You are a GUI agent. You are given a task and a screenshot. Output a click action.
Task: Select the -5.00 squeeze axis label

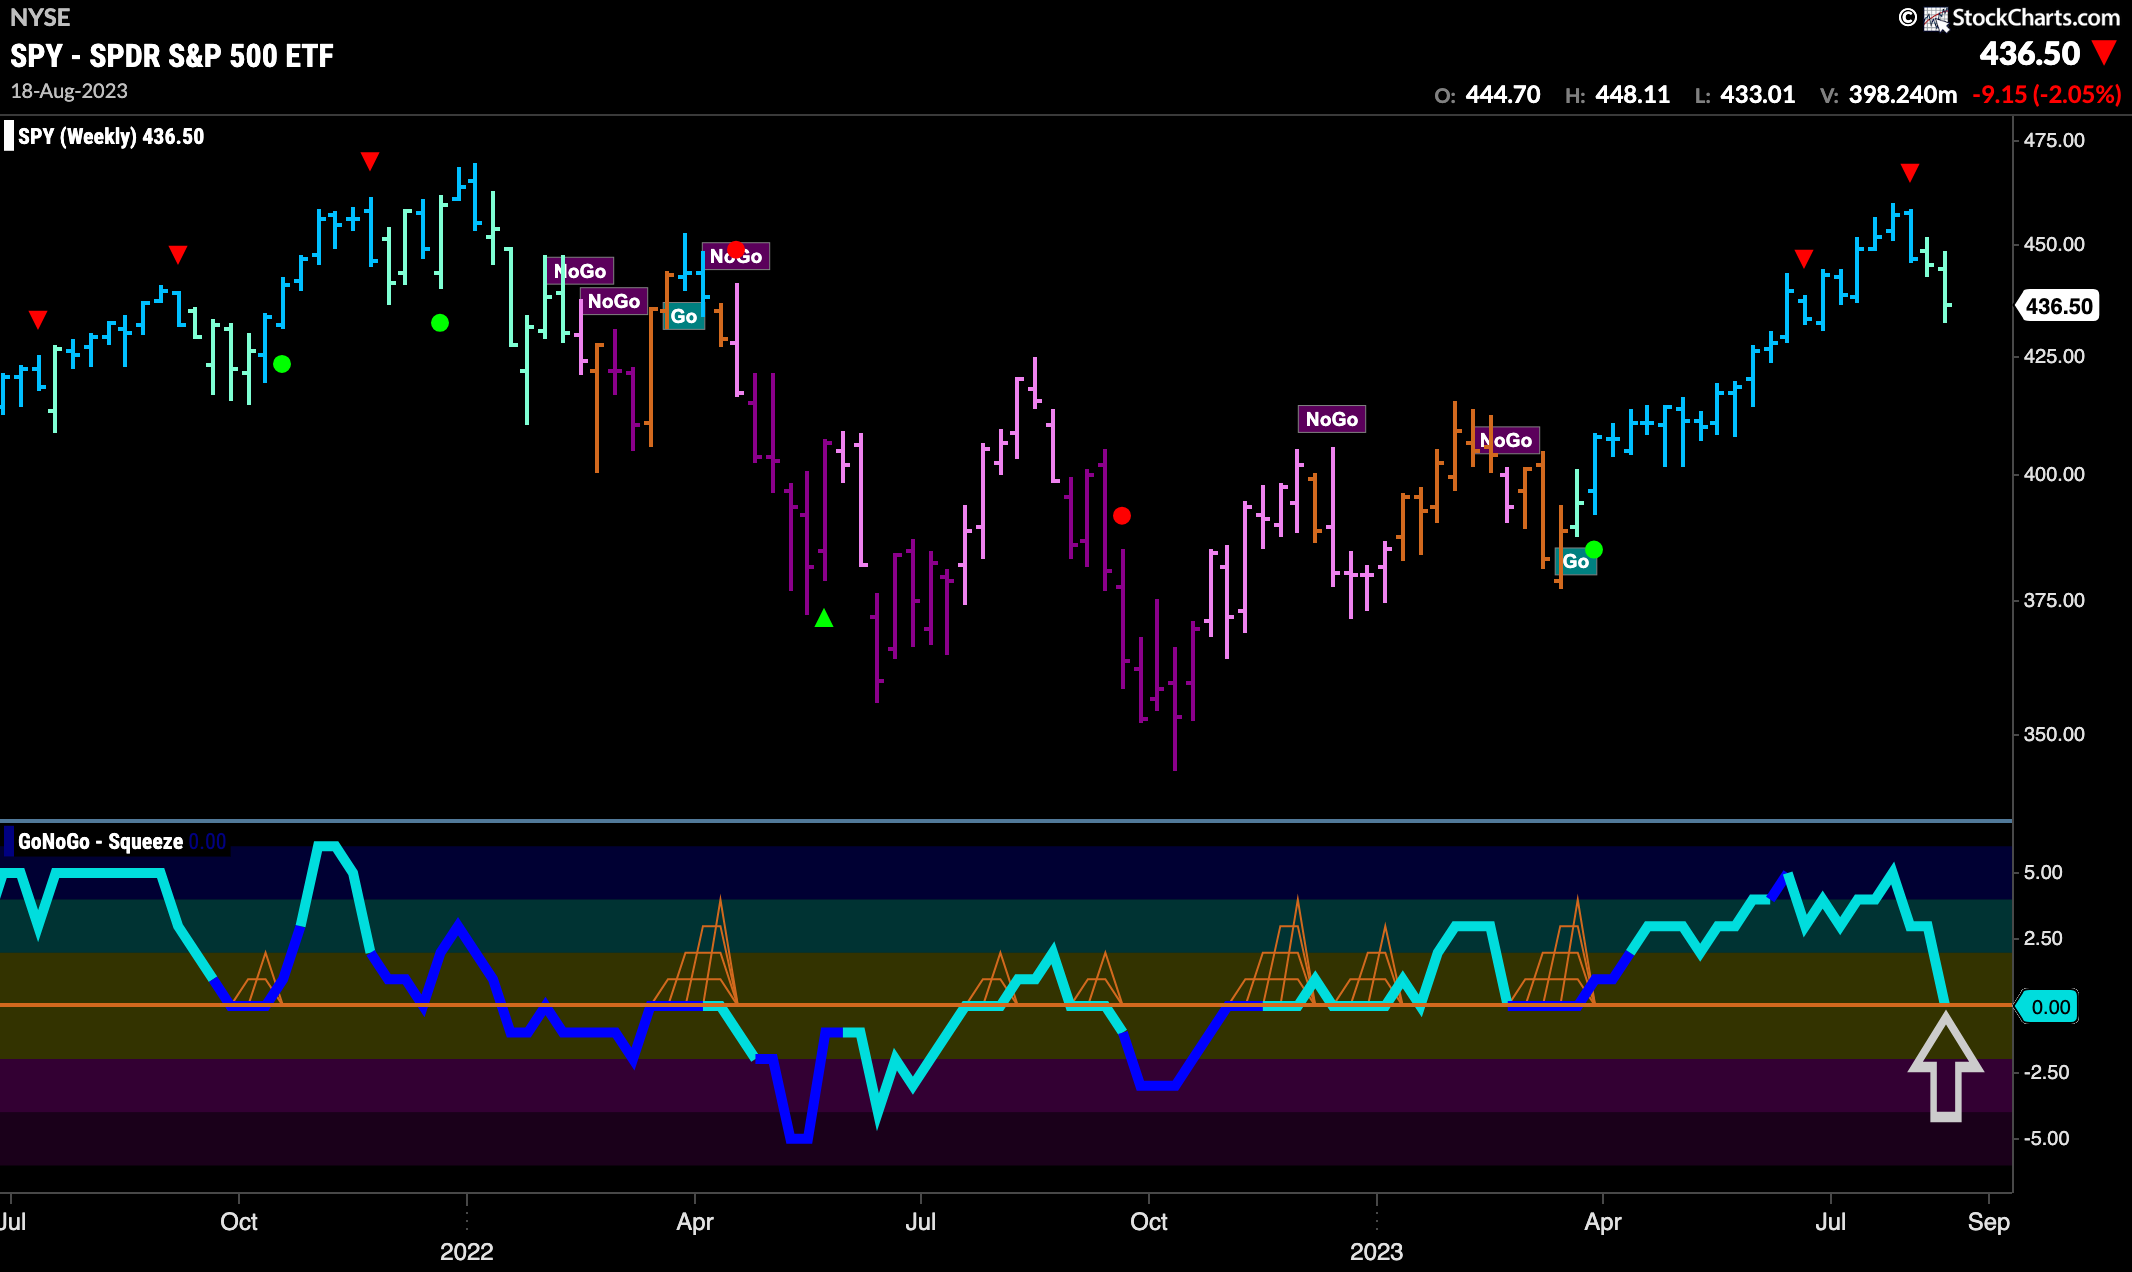[x=2044, y=1138]
